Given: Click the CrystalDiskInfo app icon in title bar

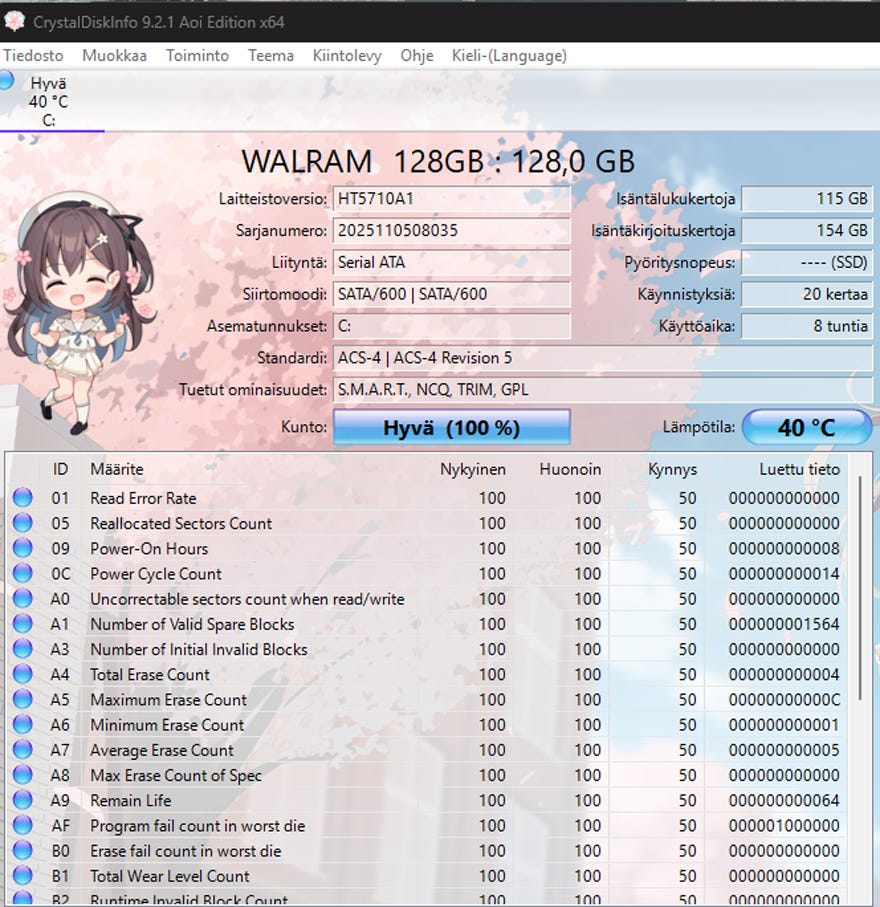Looking at the screenshot, I should (x=14, y=21).
